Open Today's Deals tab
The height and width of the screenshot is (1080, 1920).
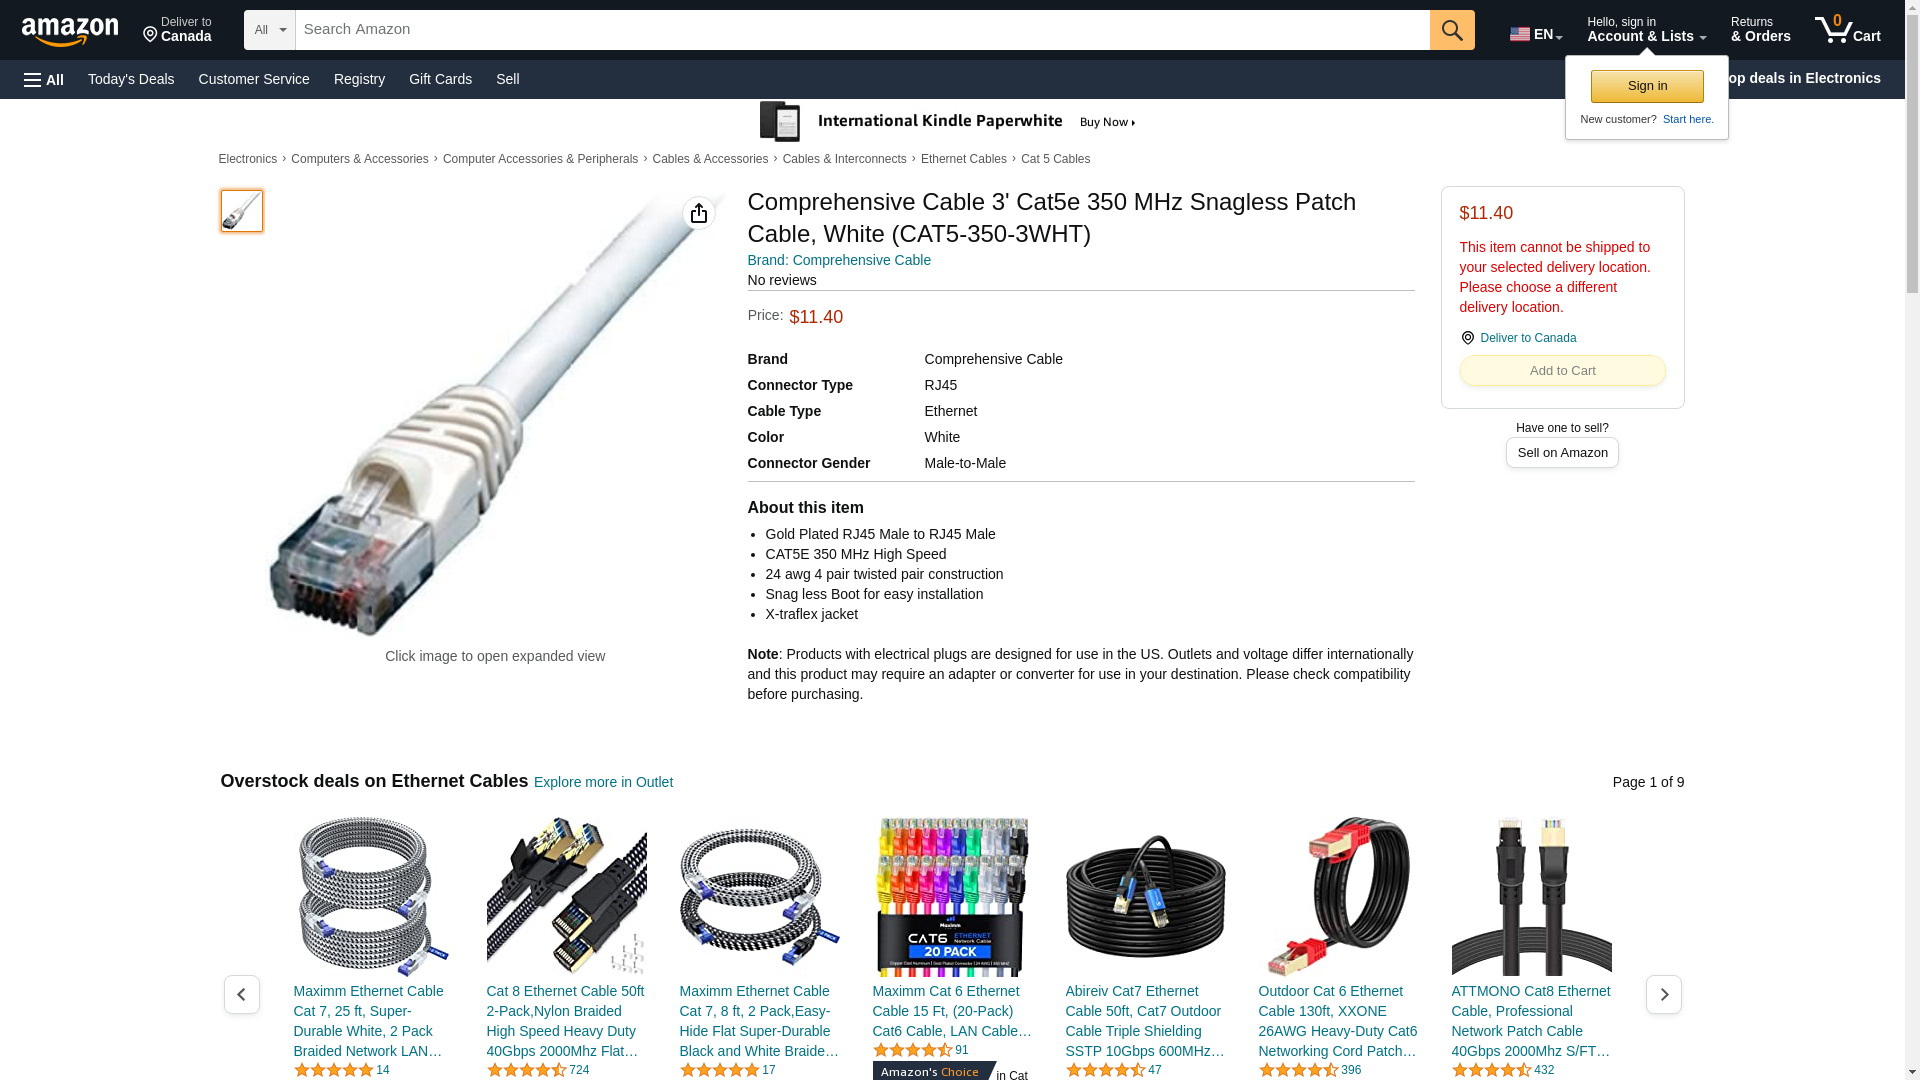(131, 79)
